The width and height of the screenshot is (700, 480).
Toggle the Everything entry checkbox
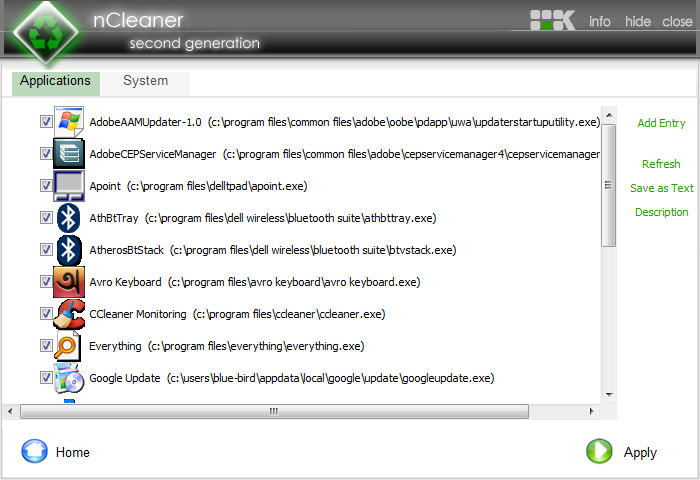(x=46, y=346)
